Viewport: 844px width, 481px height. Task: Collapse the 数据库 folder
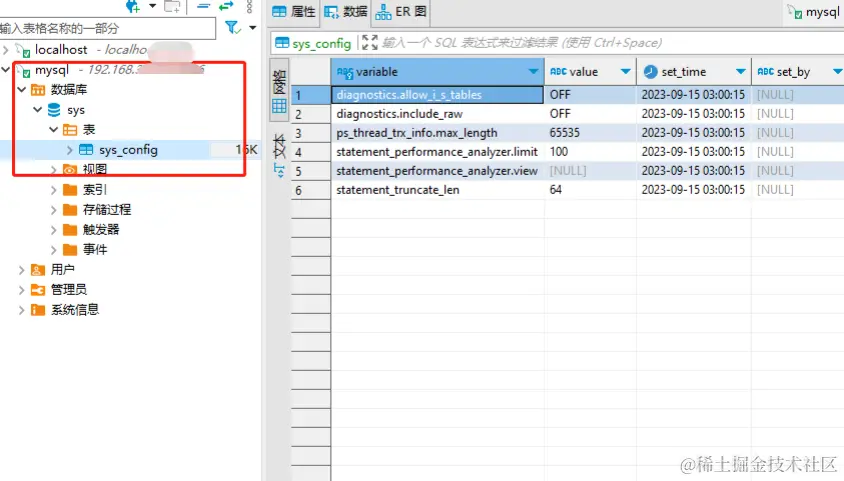(22, 89)
